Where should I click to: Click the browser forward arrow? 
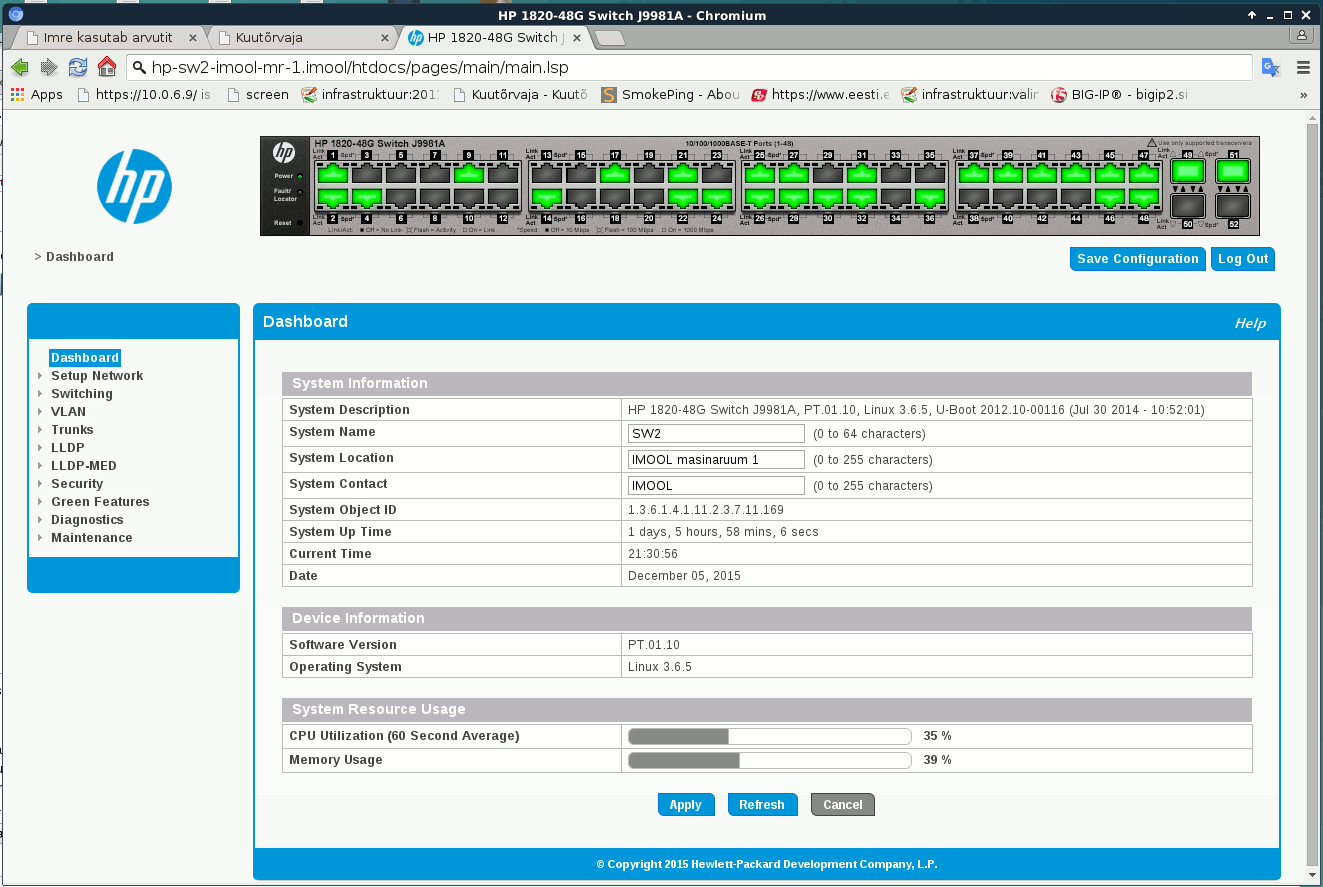49,67
